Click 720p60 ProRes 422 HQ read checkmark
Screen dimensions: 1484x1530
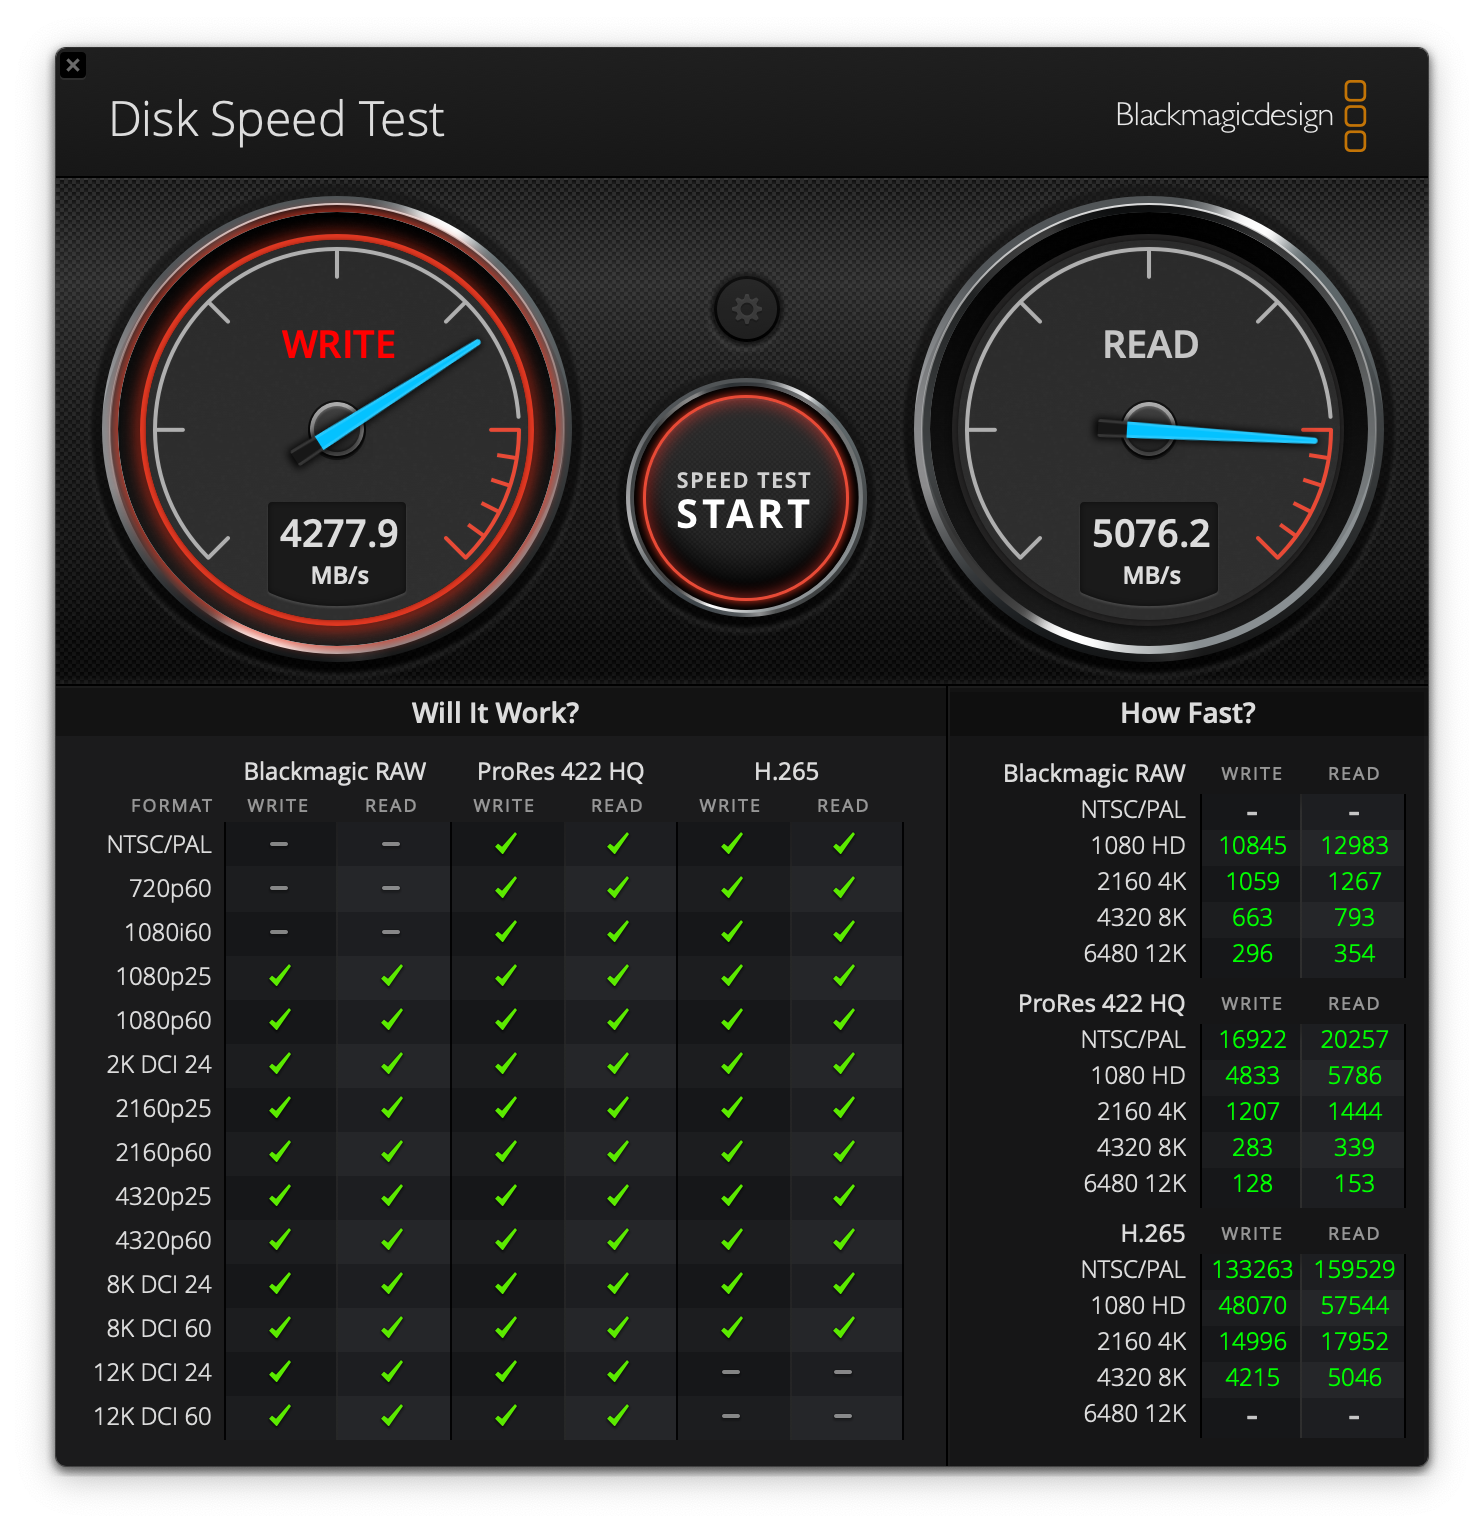click(x=618, y=888)
